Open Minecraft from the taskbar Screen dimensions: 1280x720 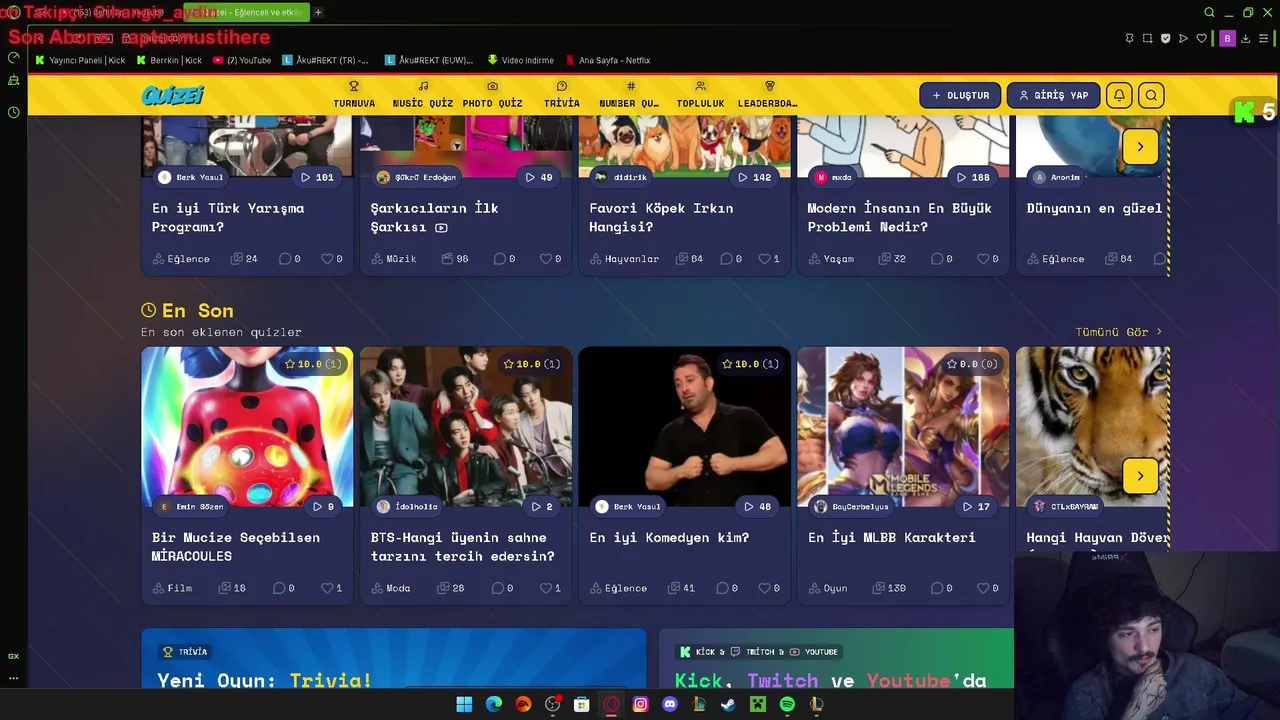758,704
